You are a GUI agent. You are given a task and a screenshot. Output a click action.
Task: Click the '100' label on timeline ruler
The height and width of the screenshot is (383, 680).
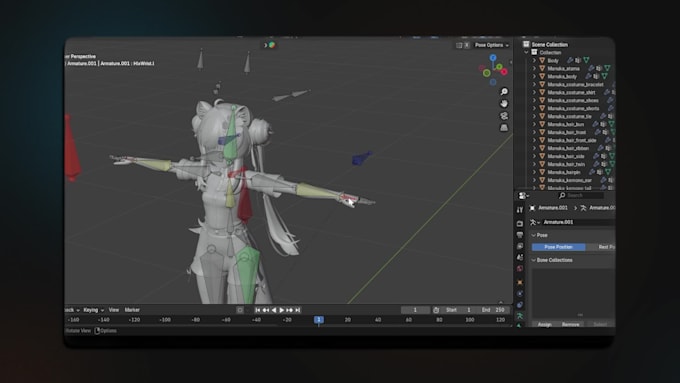coord(470,320)
